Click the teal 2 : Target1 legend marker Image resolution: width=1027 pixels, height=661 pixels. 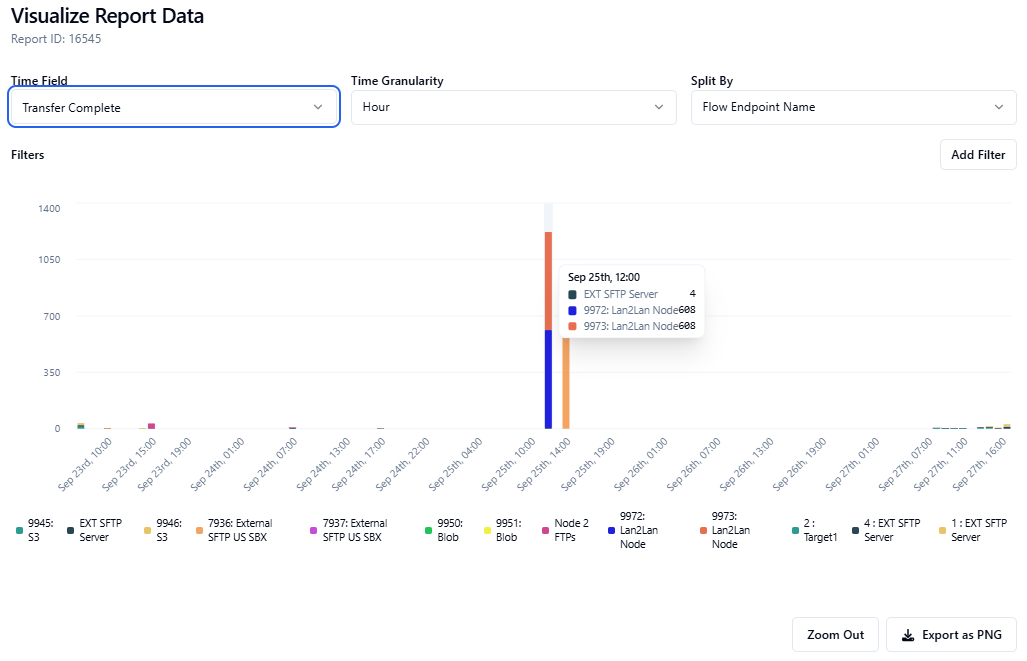pyautogui.click(x=796, y=530)
